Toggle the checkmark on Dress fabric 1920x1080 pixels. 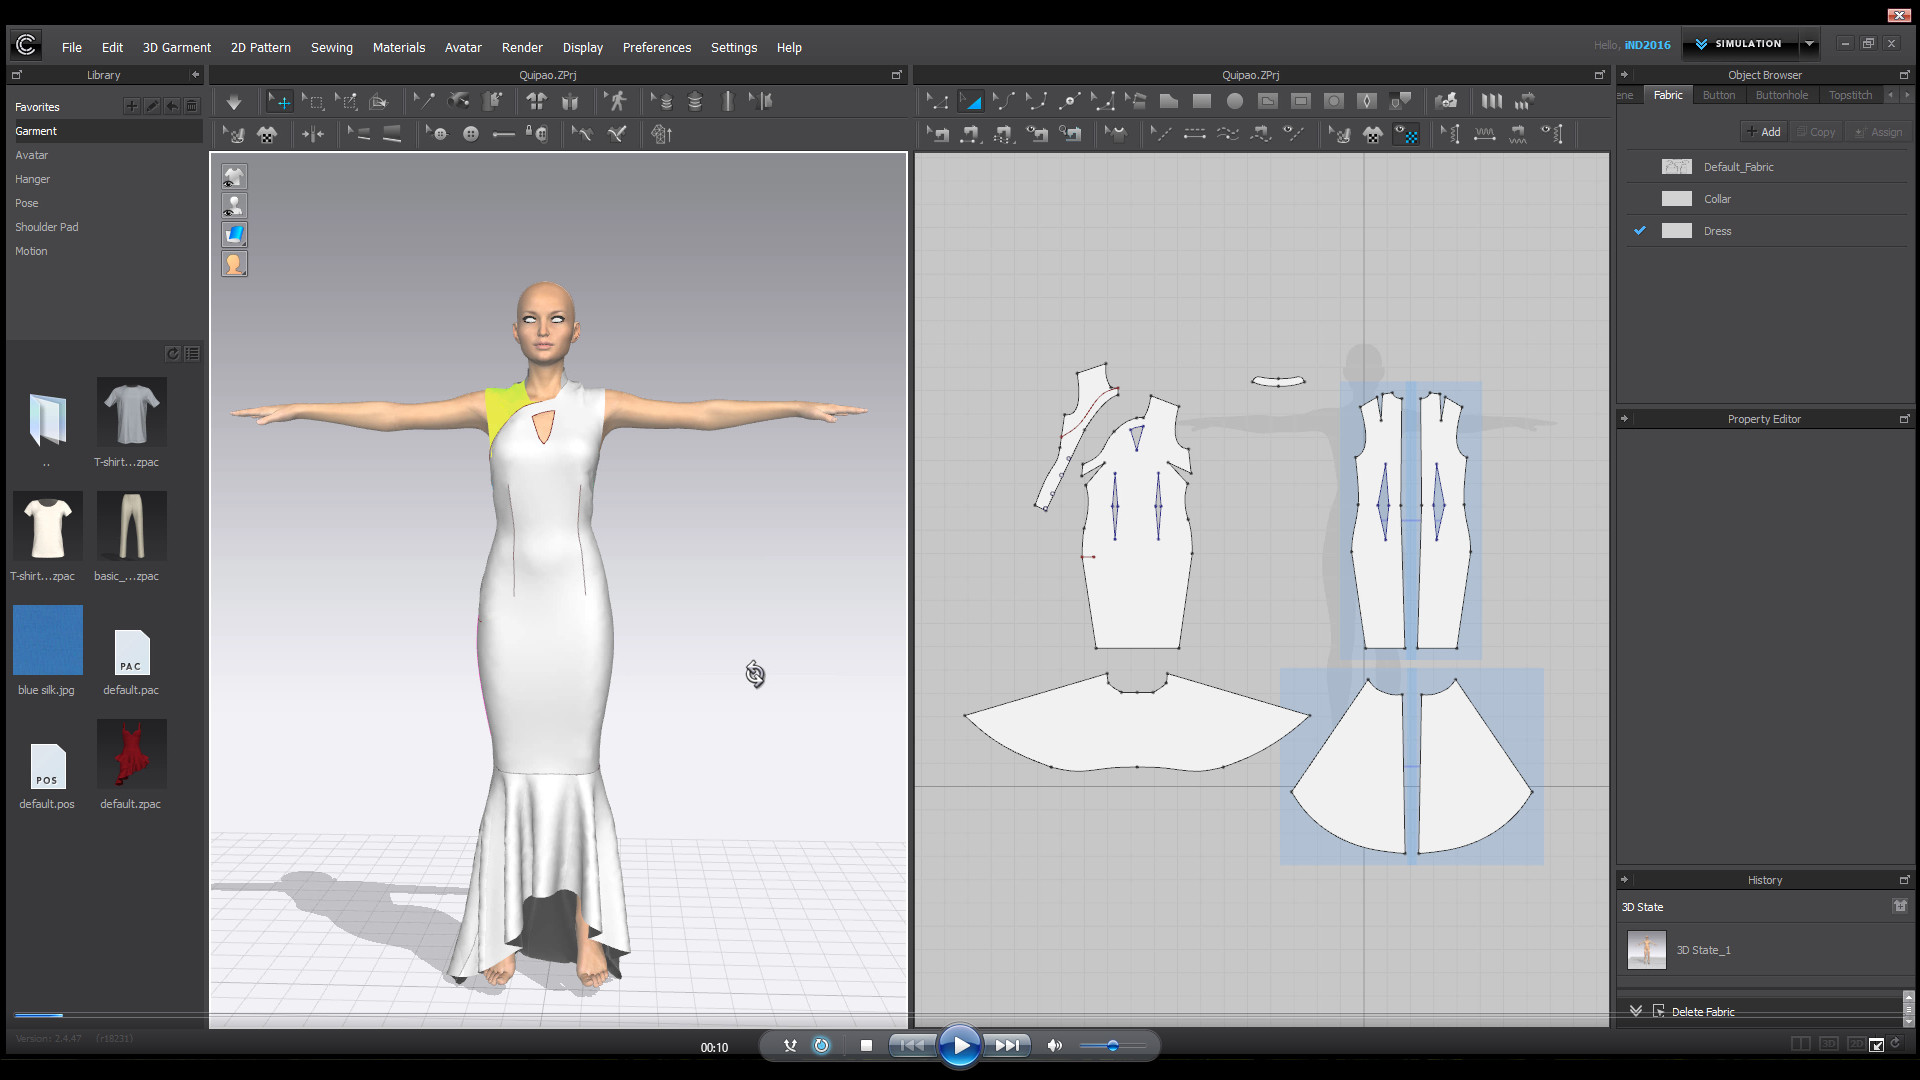(x=1640, y=231)
